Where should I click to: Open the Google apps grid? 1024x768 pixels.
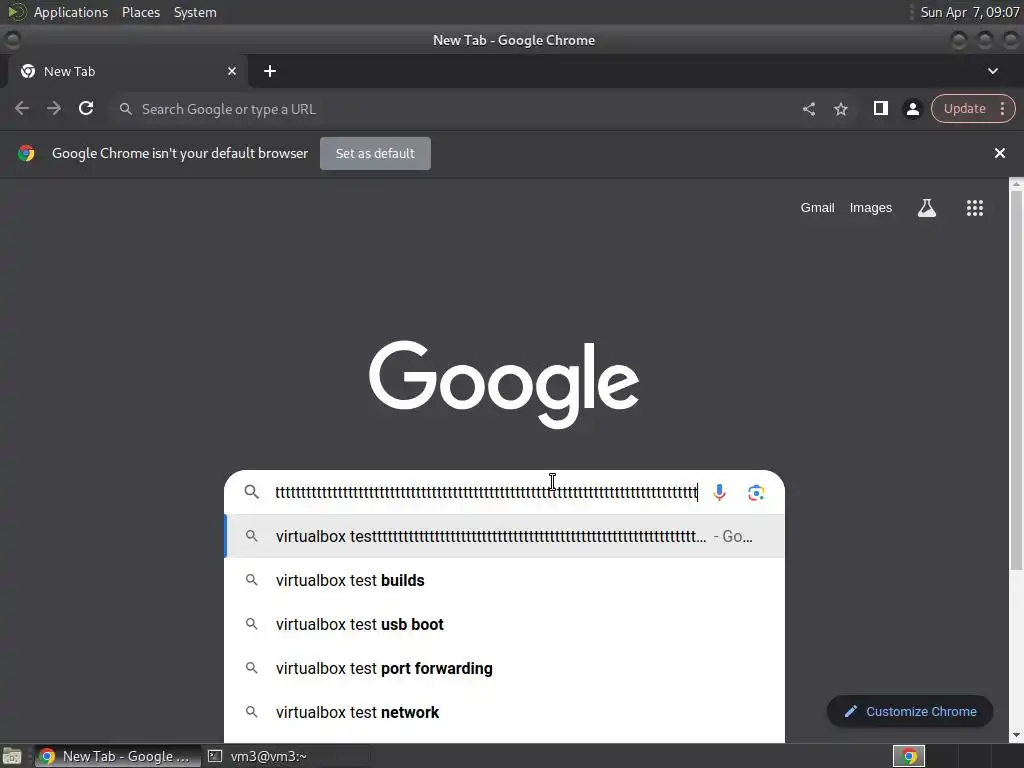click(975, 208)
